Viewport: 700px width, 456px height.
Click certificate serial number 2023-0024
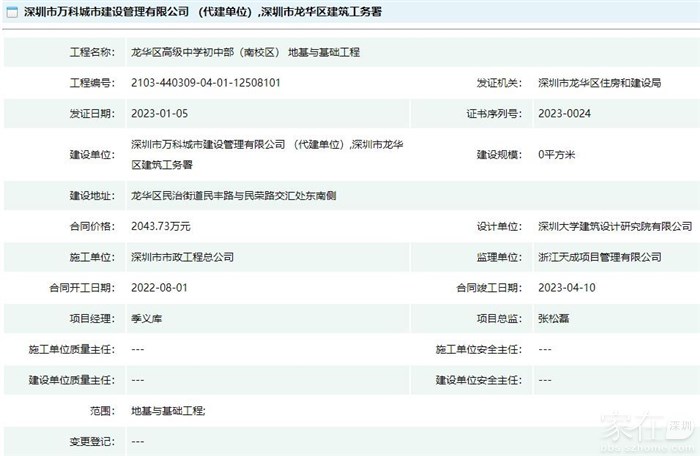[564, 114]
